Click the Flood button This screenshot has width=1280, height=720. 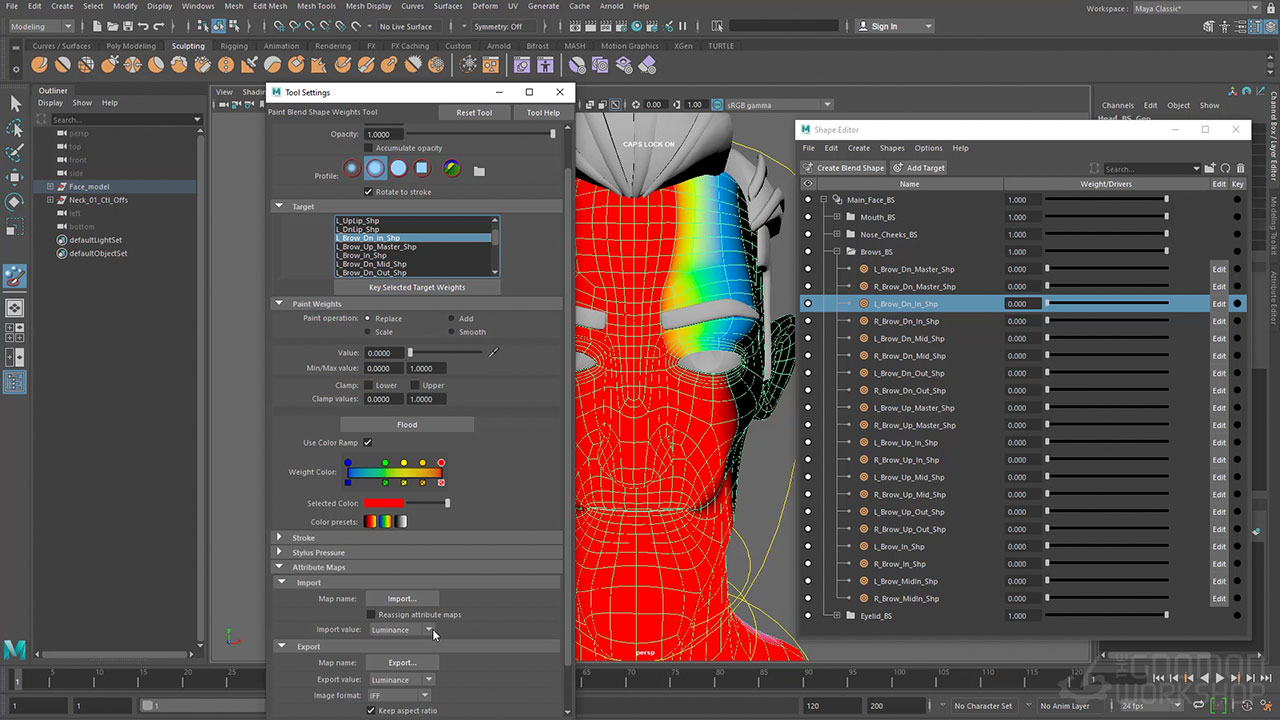click(x=407, y=425)
